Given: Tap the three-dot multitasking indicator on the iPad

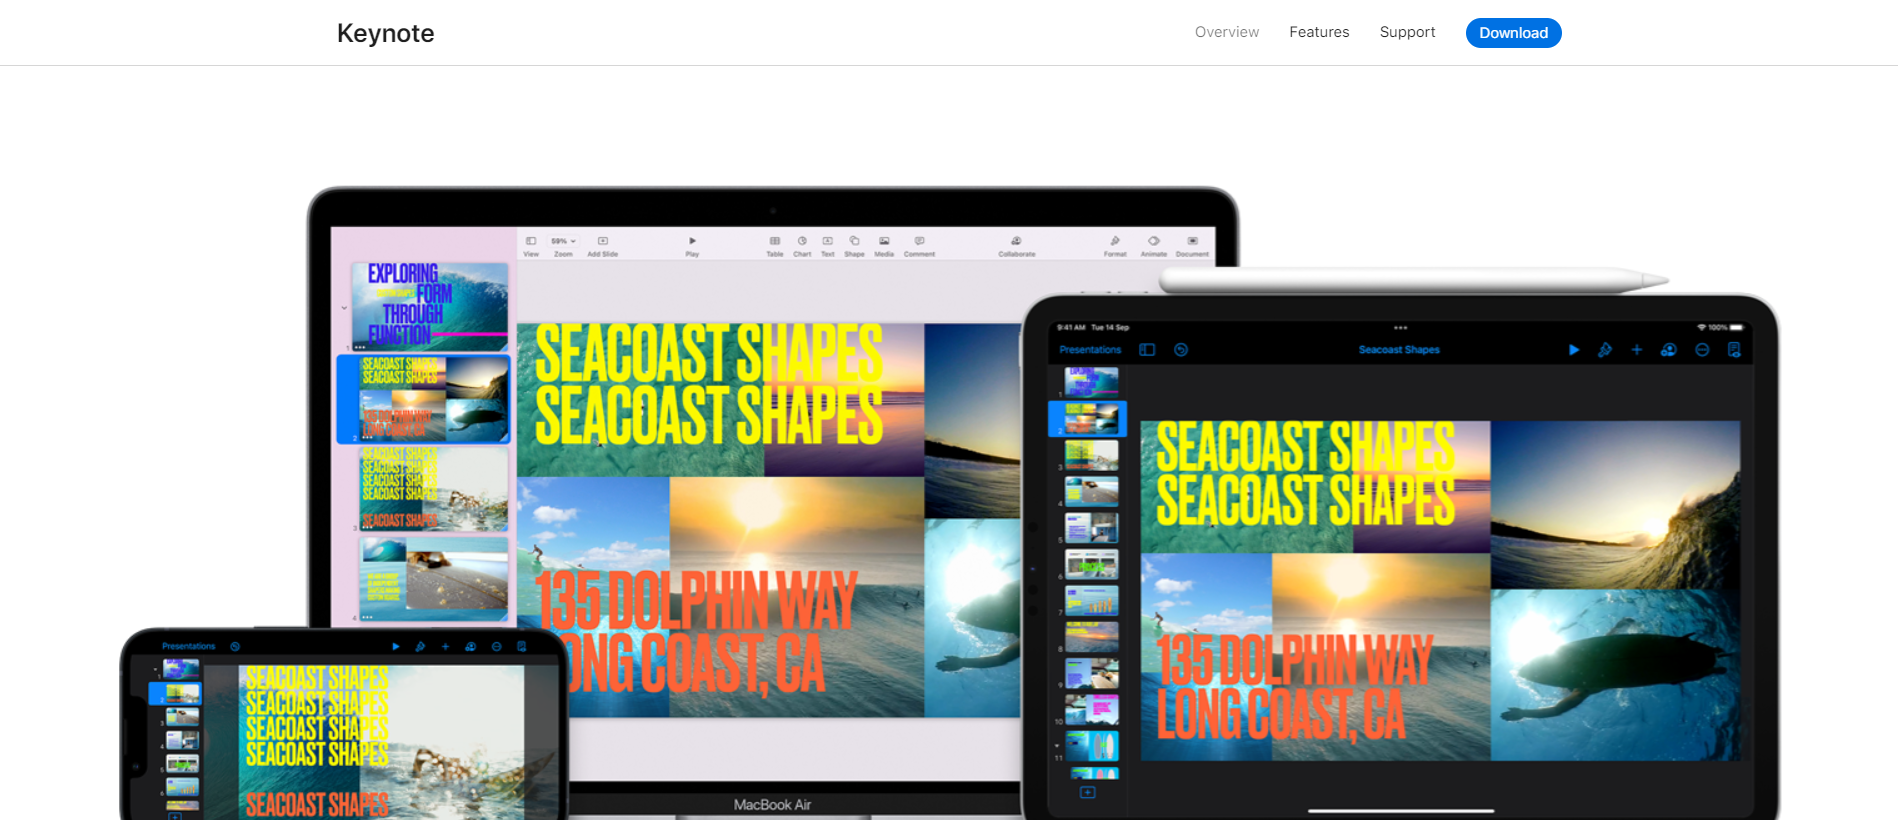Looking at the screenshot, I should (x=1400, y=328).
